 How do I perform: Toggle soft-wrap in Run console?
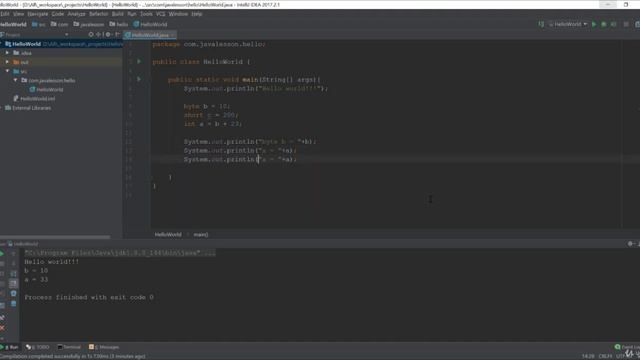(x=13, y=273)
